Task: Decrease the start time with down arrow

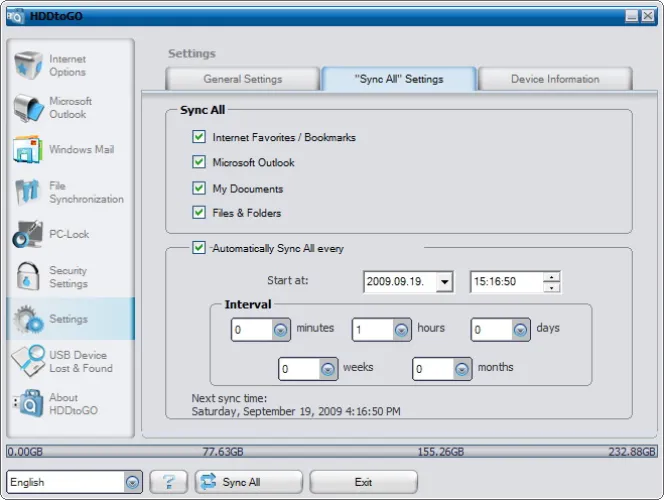Action: coord(551,287)
